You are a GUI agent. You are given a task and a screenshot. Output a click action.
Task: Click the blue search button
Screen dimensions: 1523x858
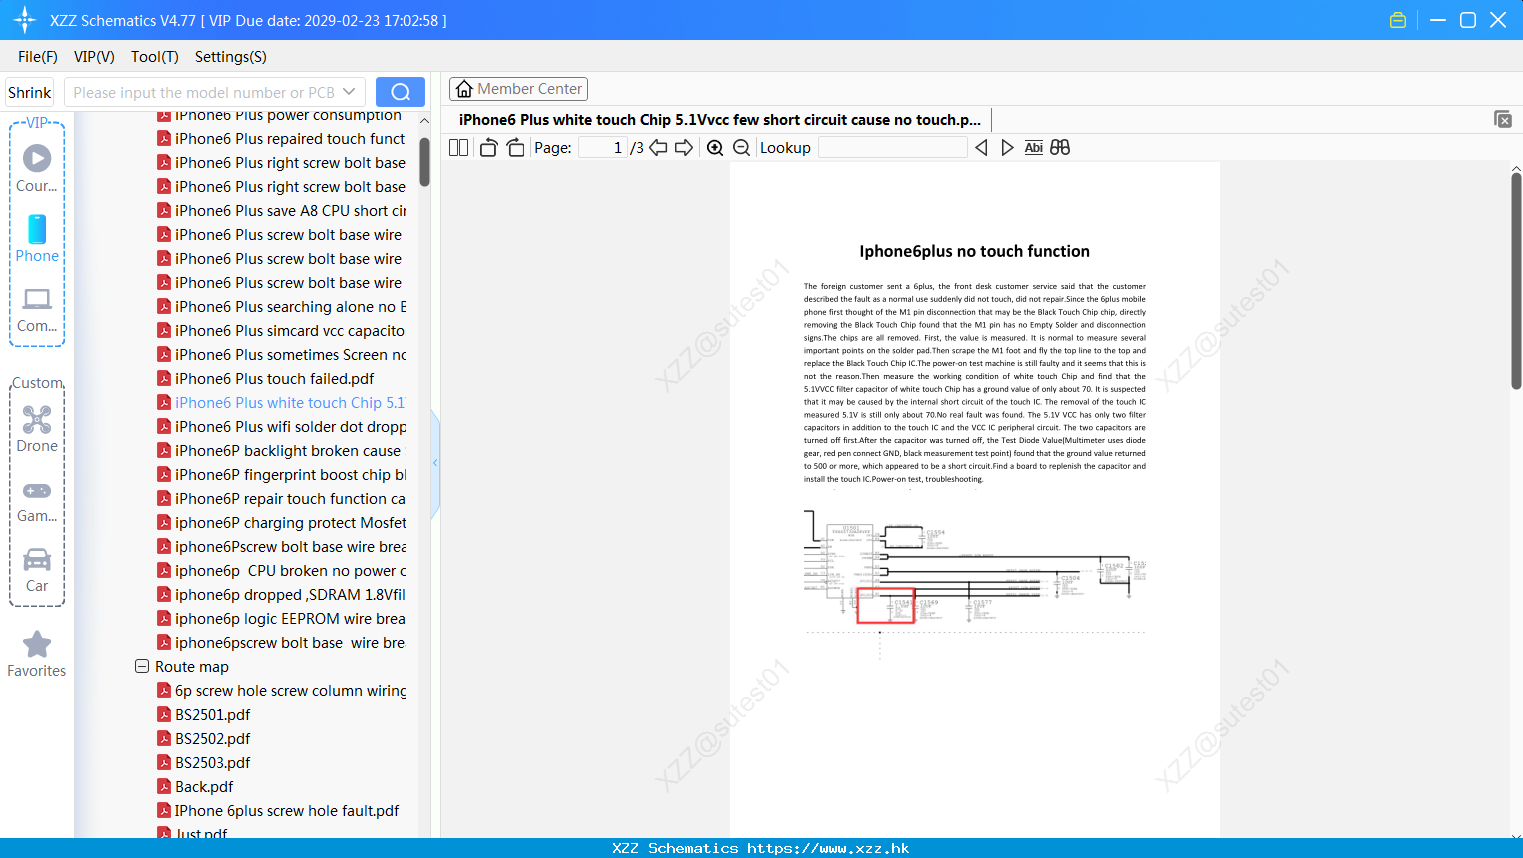[400, 92]
